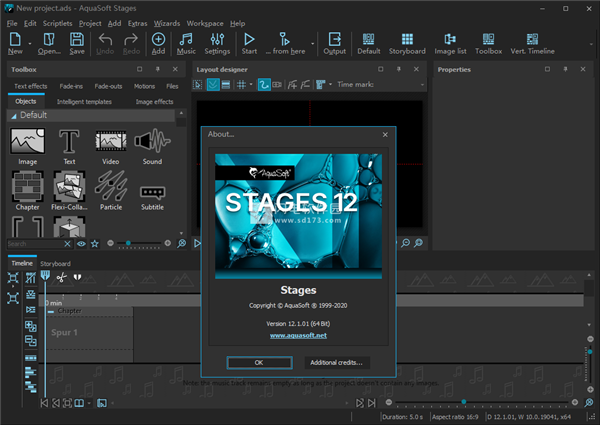Click the scissors cut tool in timeline
600x425 pixels.
(x=61, y=277)
